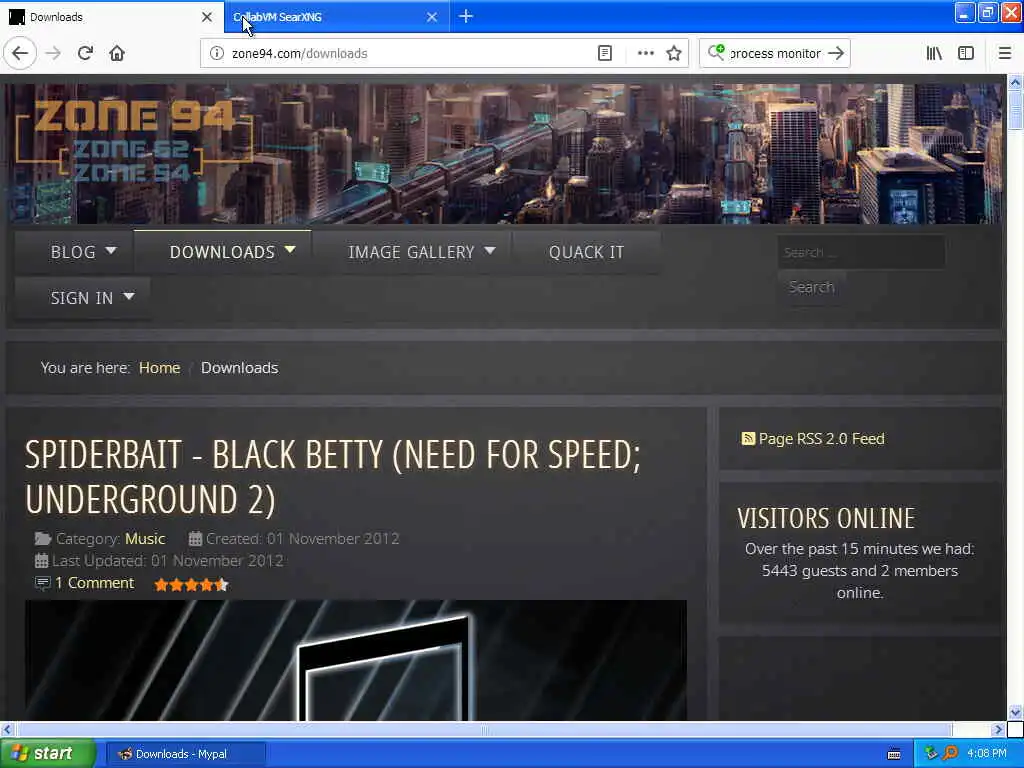Close the CollabVM SearXNG tab
1024x768 pixels.
[x=432, y=17]
